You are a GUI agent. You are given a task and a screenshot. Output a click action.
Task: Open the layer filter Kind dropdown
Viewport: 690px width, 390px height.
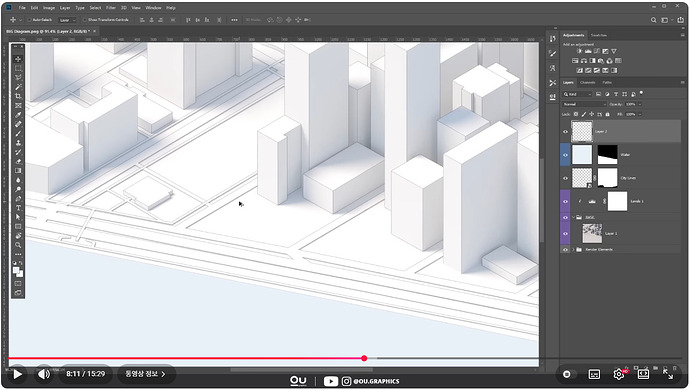[577, 94]
